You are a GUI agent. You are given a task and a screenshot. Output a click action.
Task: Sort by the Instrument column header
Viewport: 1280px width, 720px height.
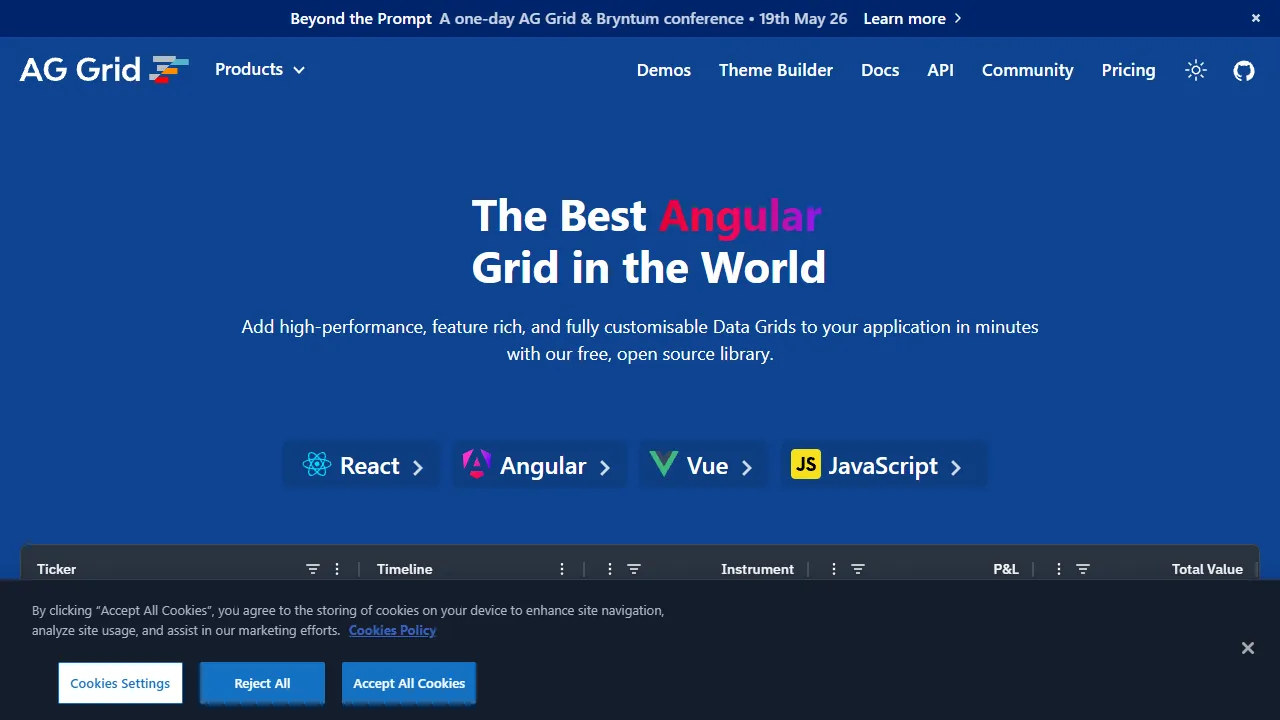click(757, 569)
